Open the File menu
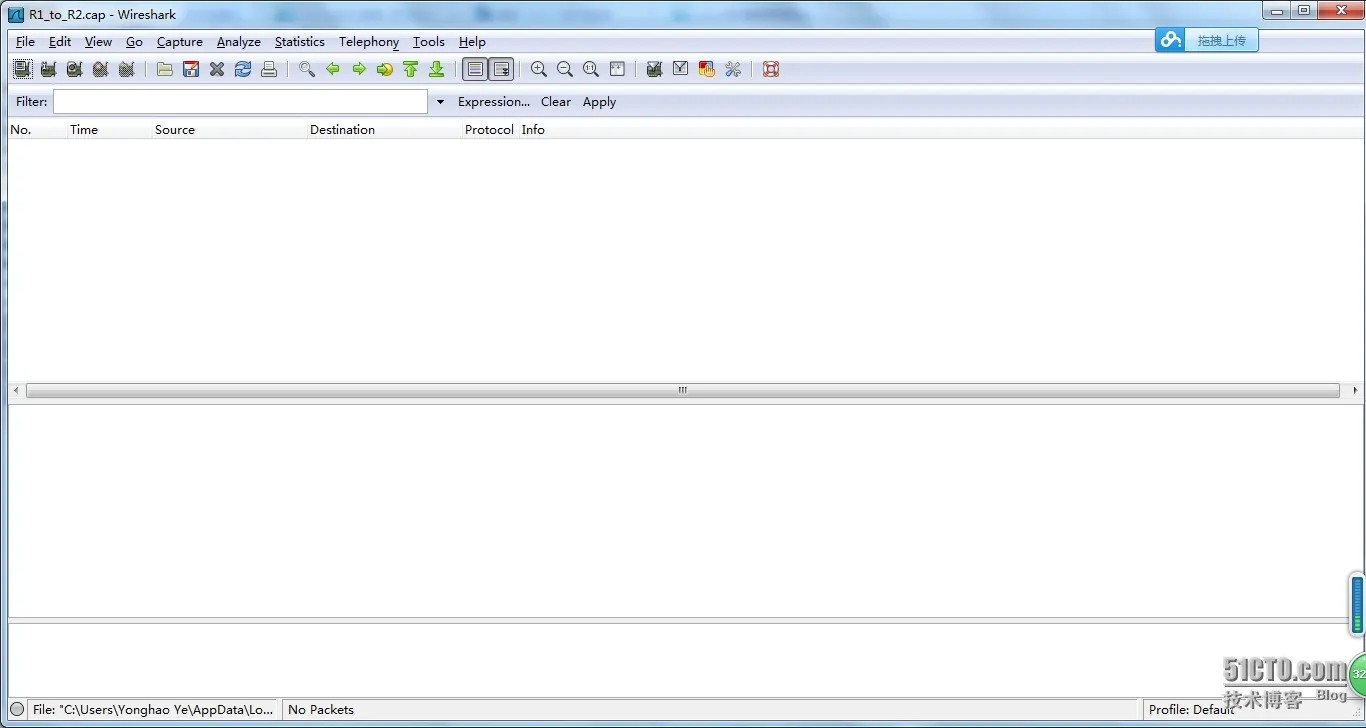Screen dimensions: 1366x728 pyautogui.click(x=25, y=42)
